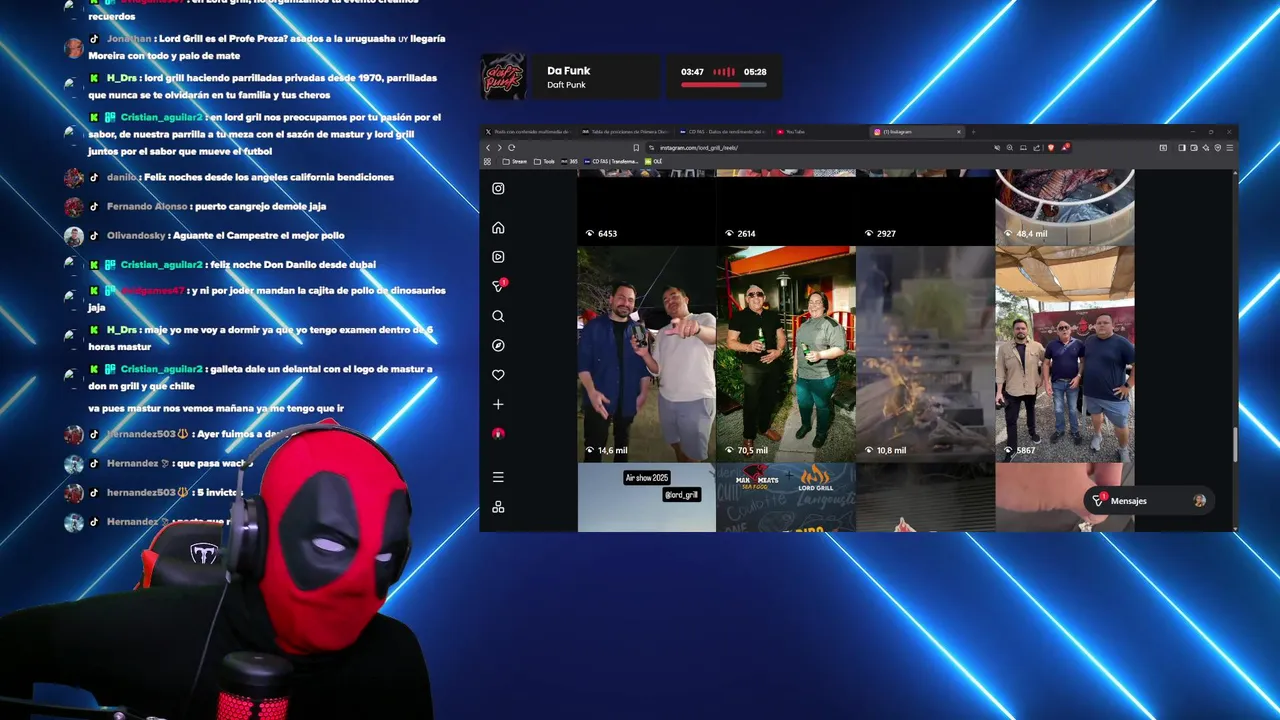This screenshot has width=1280, height=720.
Task: Open the Mensajes floating button
Action: (x=1149, y=500)
